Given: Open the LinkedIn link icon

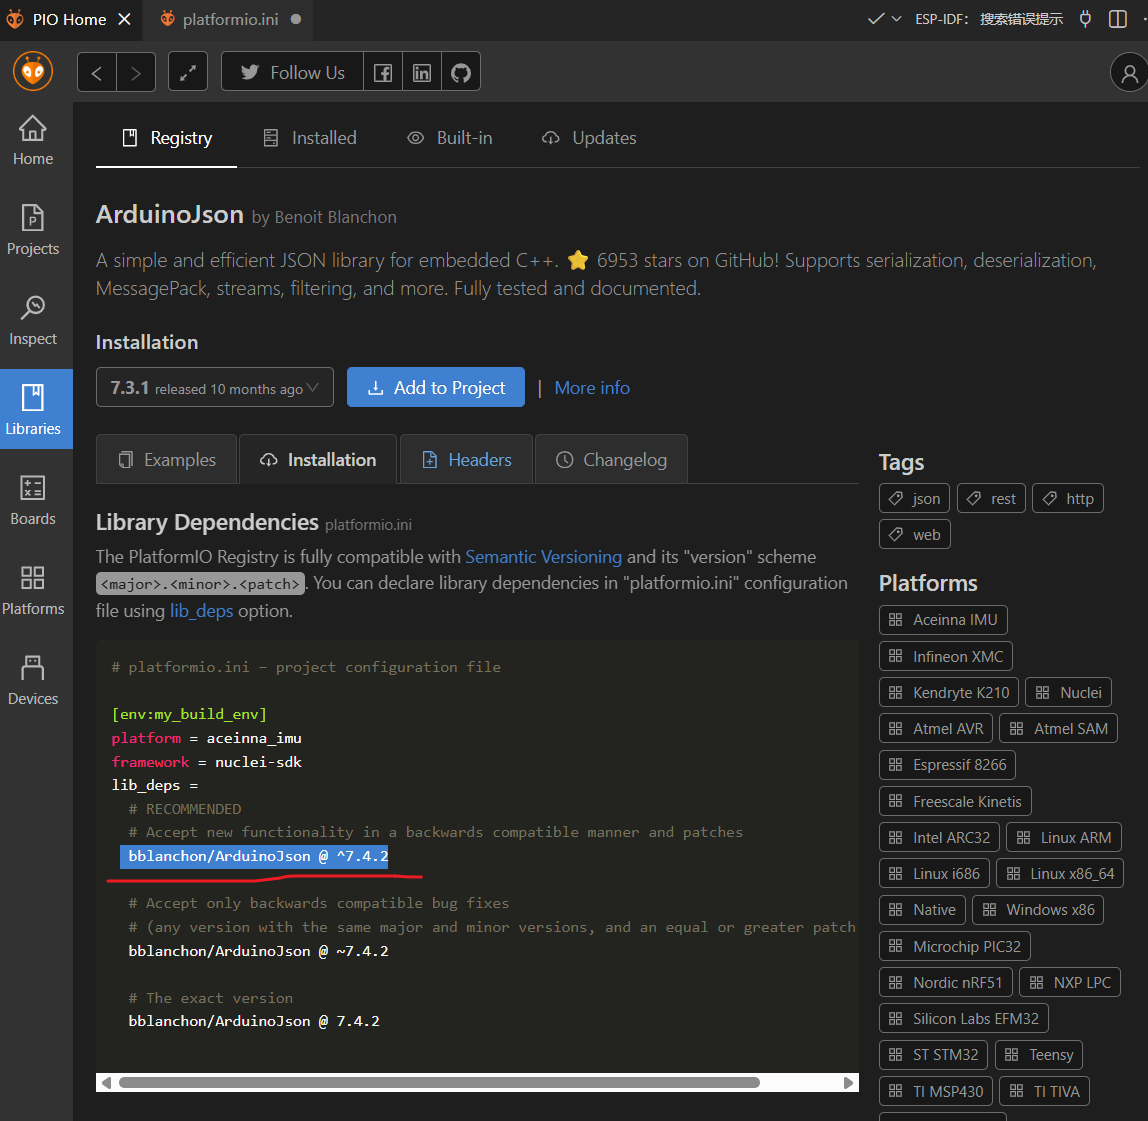Looking at the screenshot, I should 422,72.
